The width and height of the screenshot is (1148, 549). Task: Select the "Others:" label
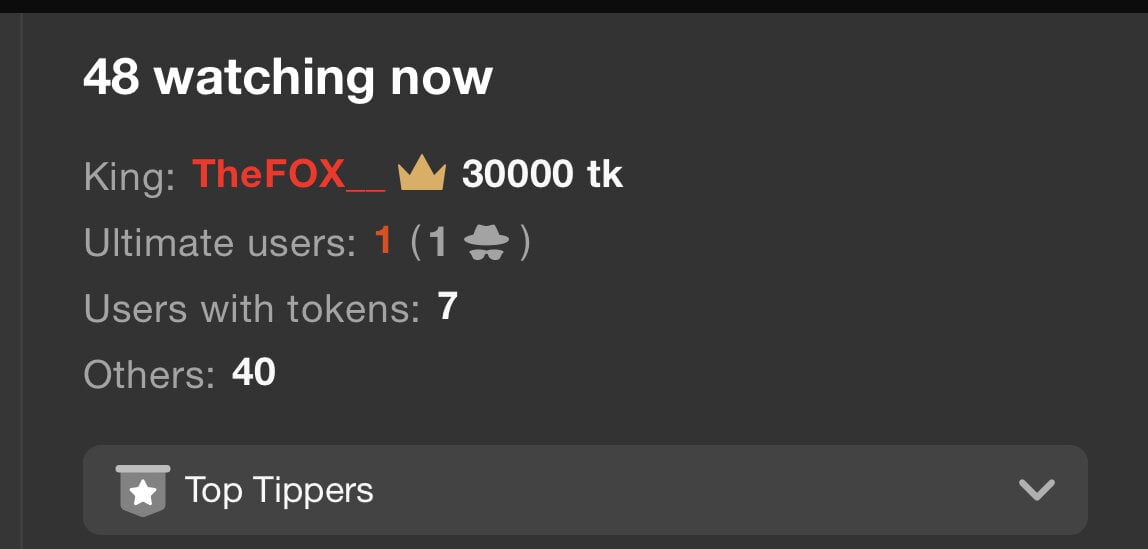pos(149,374)
